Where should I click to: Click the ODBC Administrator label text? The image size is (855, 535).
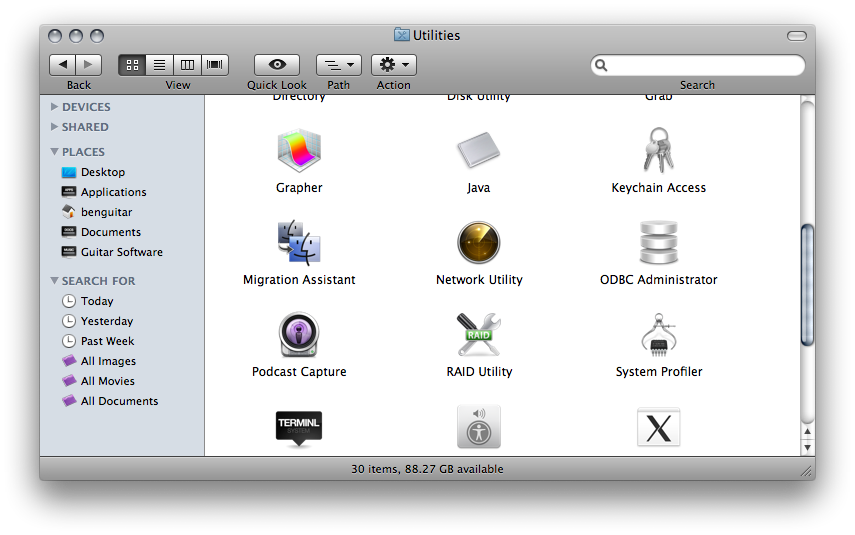pyautogui.click(x=659, y=280)
